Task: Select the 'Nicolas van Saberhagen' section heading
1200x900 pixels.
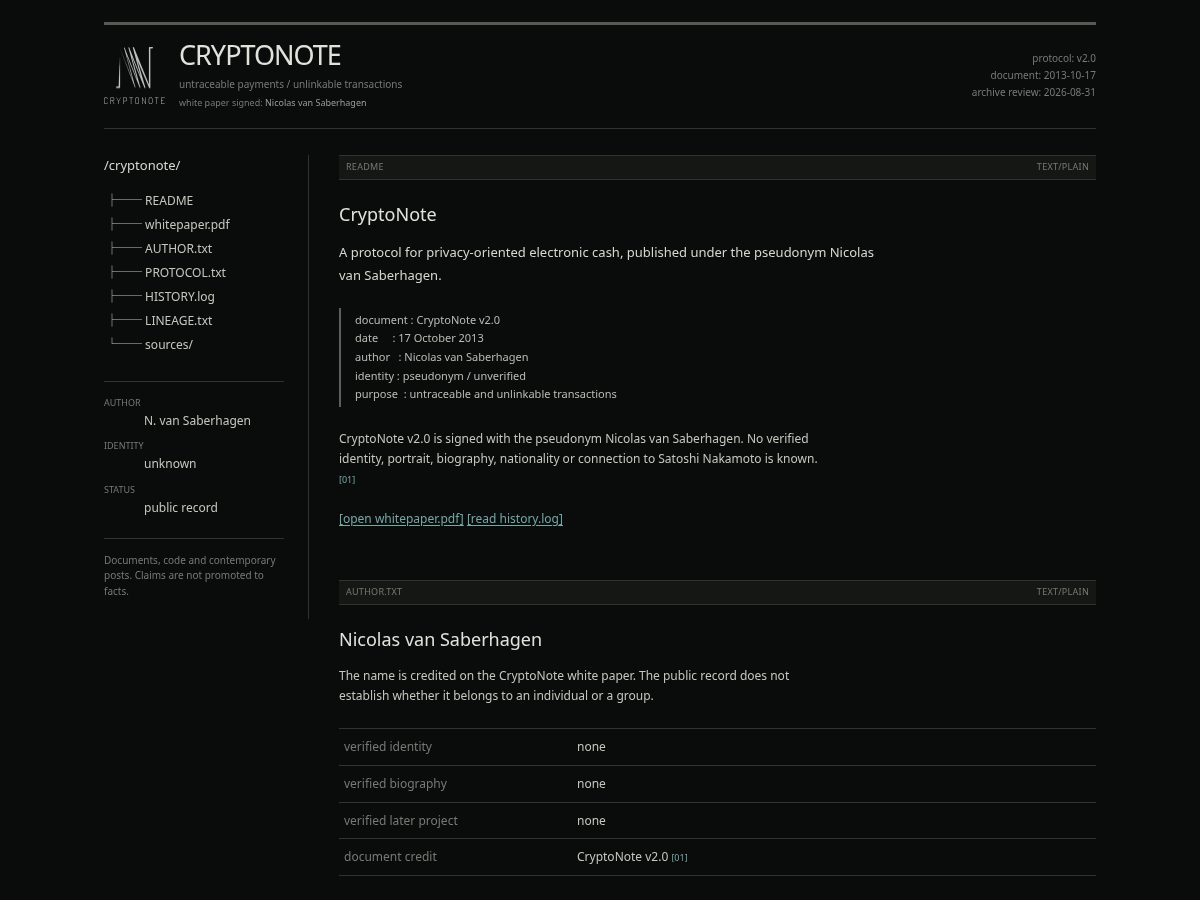Action: (x=440, y=639)
